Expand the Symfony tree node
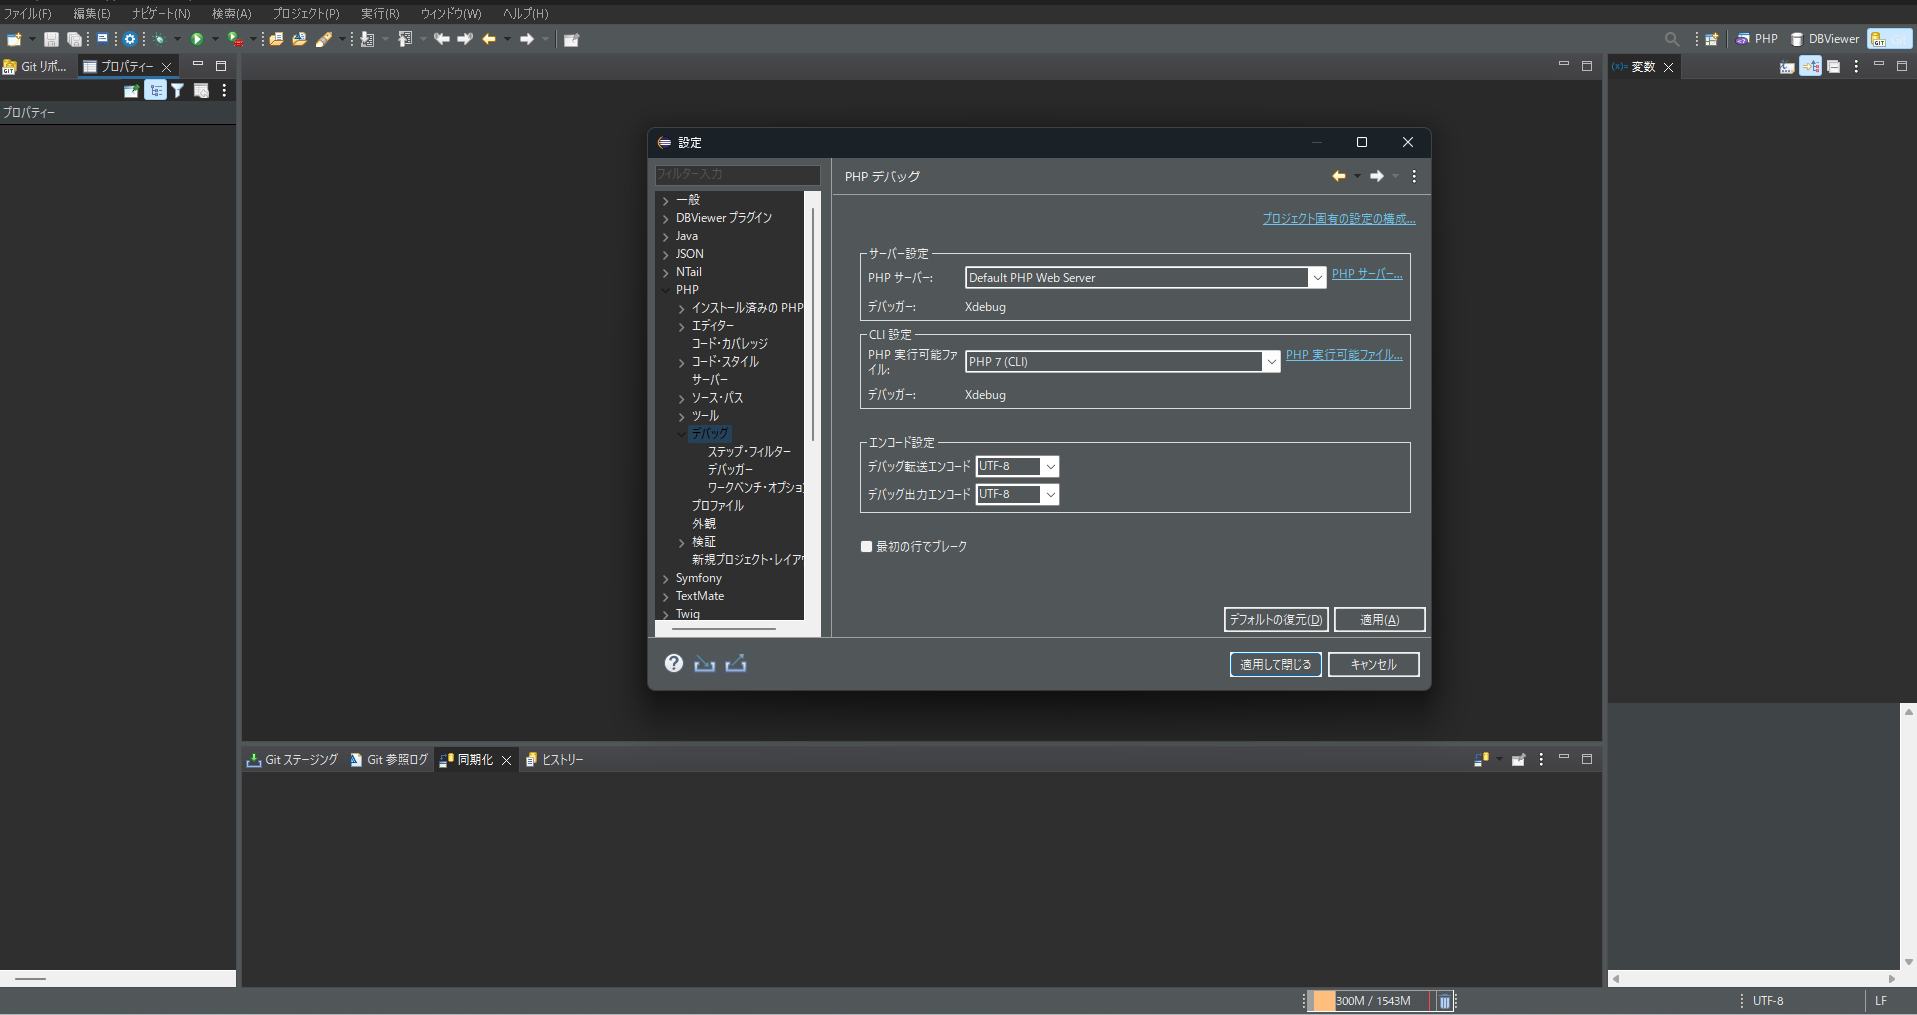Image resolution: width=1917 pixels, height=1015 pixels. click(665, 578)
